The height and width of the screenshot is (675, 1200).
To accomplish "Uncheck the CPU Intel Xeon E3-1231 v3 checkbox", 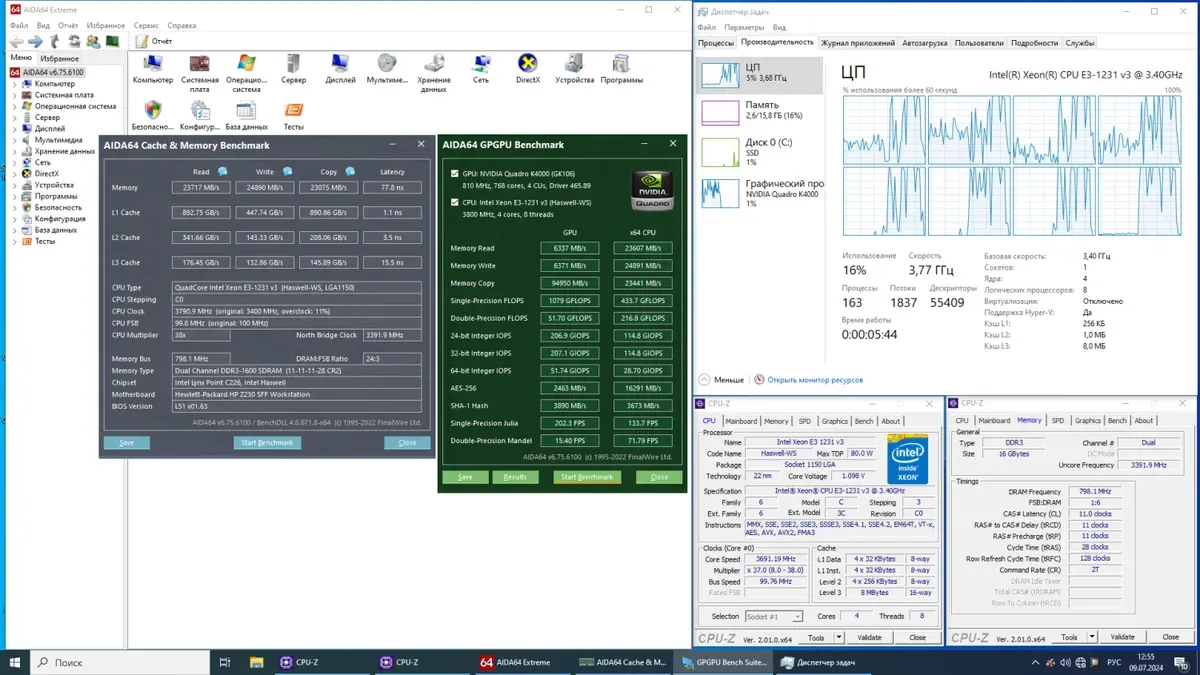I will pyautogui.click(x=455, y=201).
